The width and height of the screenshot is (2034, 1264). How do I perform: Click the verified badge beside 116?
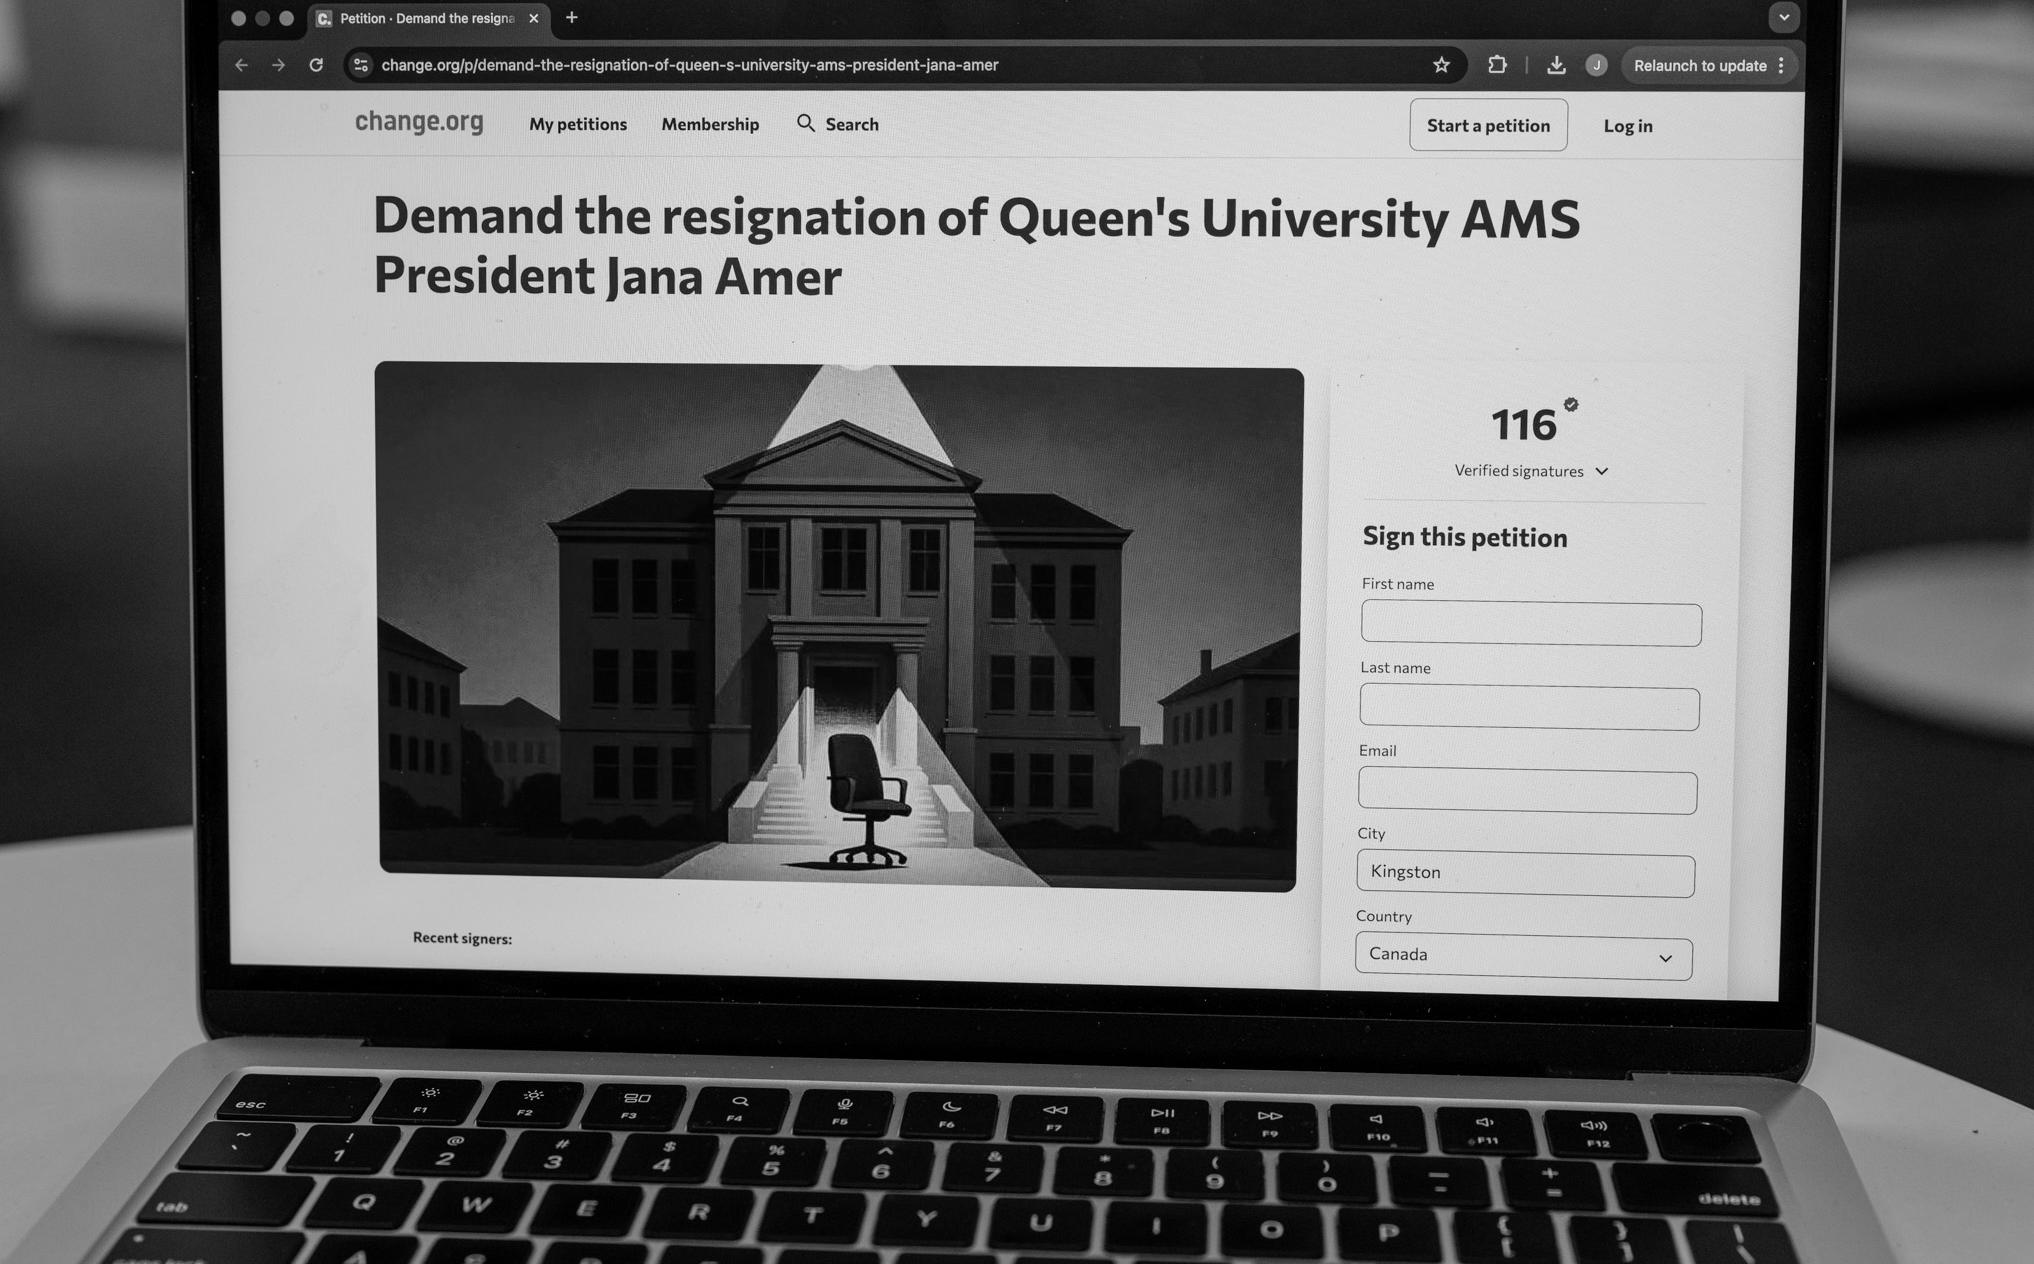click(1571, 405)
